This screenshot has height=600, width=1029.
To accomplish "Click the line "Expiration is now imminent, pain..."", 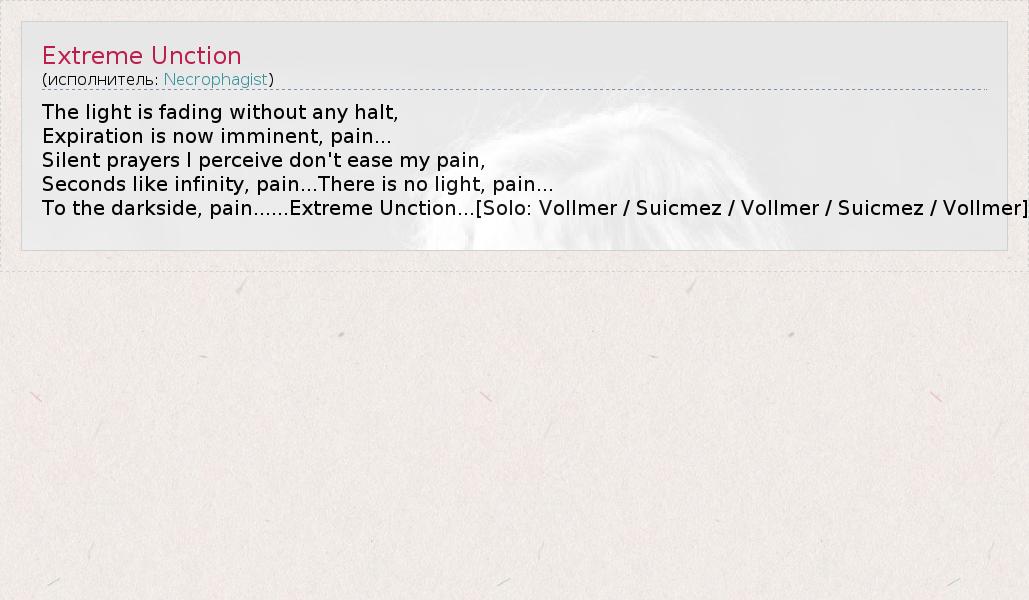I will (217, 137).
